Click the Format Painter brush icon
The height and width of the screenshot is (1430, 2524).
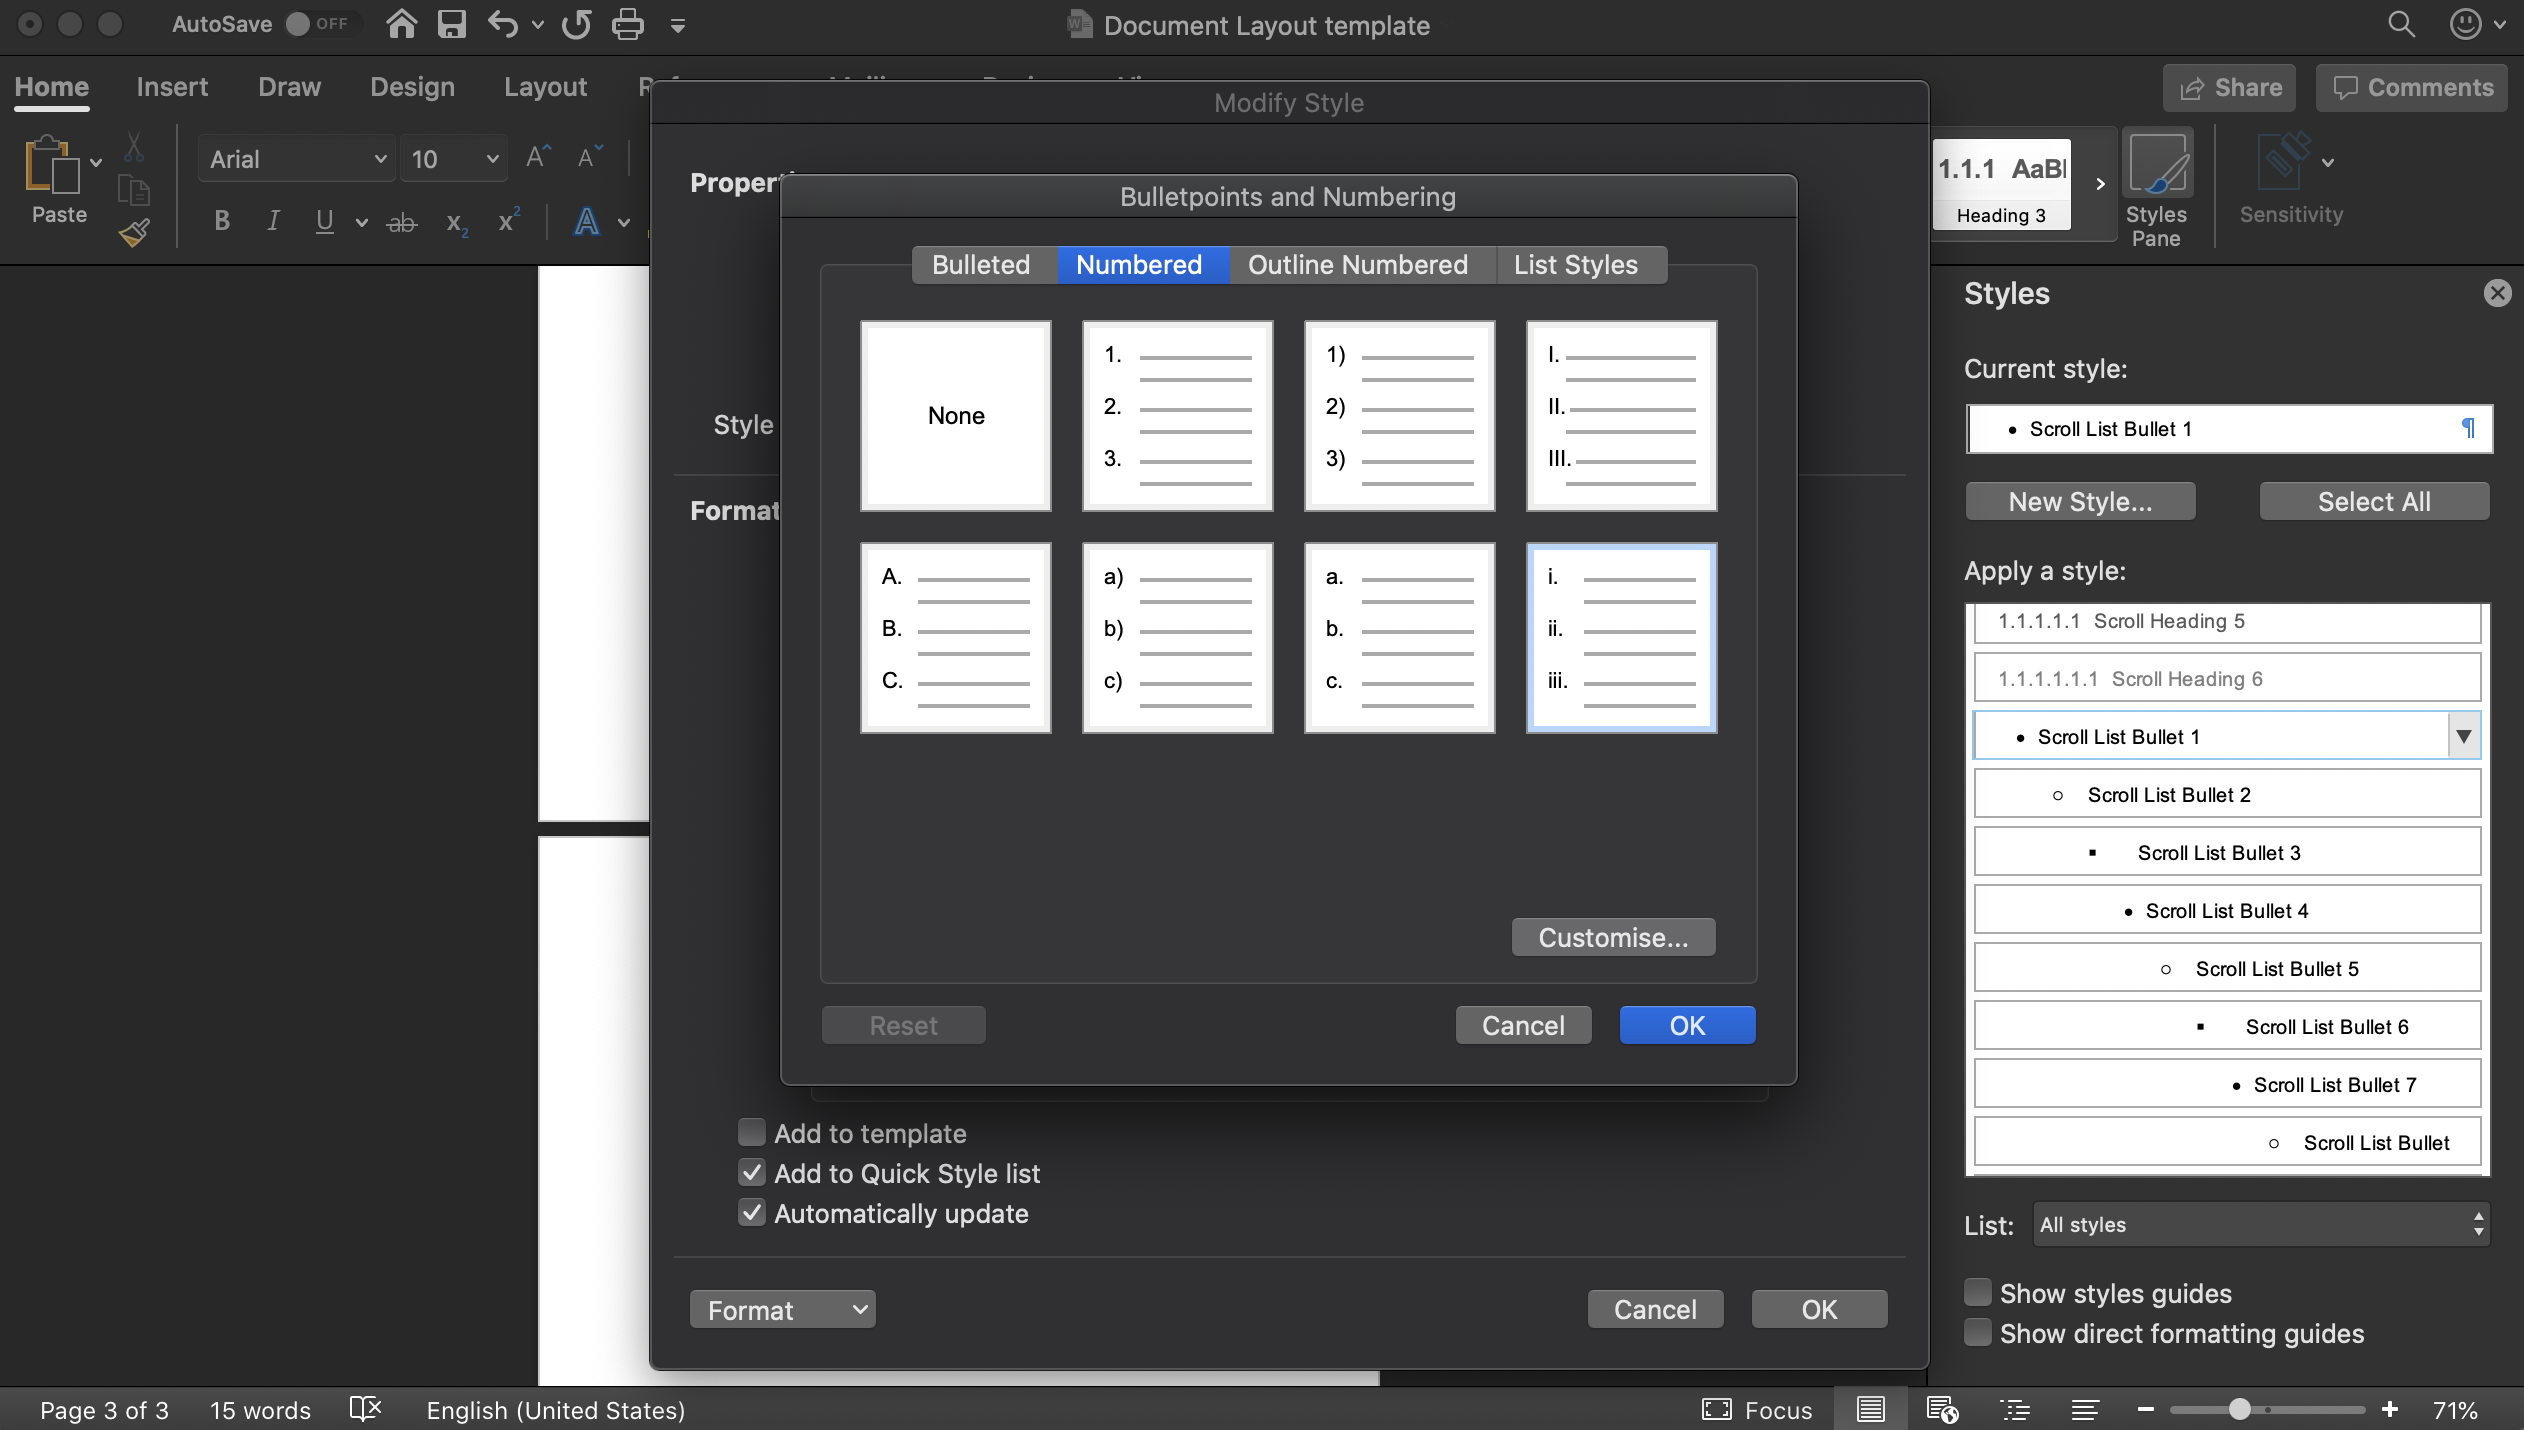[134, 233]
